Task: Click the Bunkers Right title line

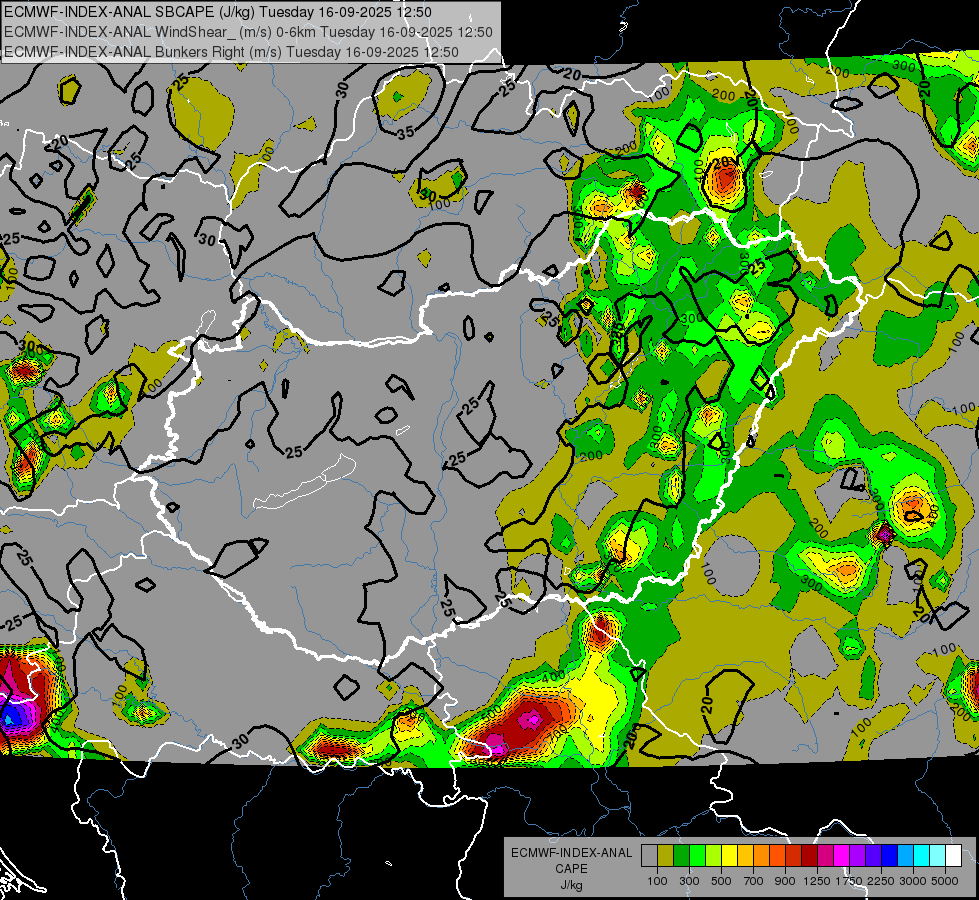Action: [x=232, y=52]
